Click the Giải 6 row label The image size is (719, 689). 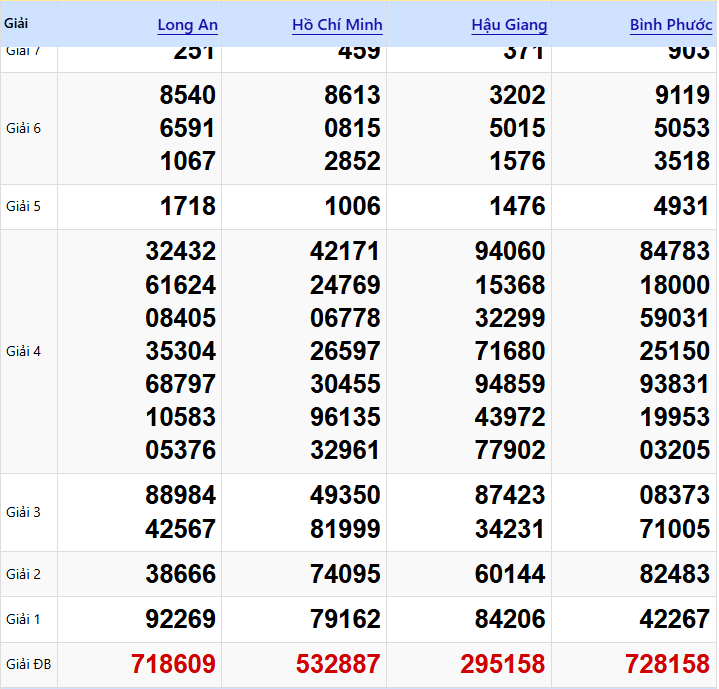click(x=23, y=128)
